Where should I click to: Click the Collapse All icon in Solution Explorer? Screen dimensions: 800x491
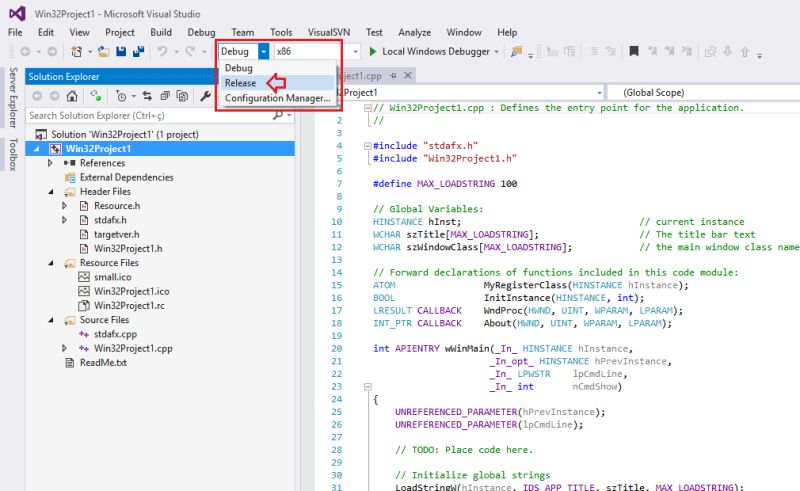tap(165, 96)
